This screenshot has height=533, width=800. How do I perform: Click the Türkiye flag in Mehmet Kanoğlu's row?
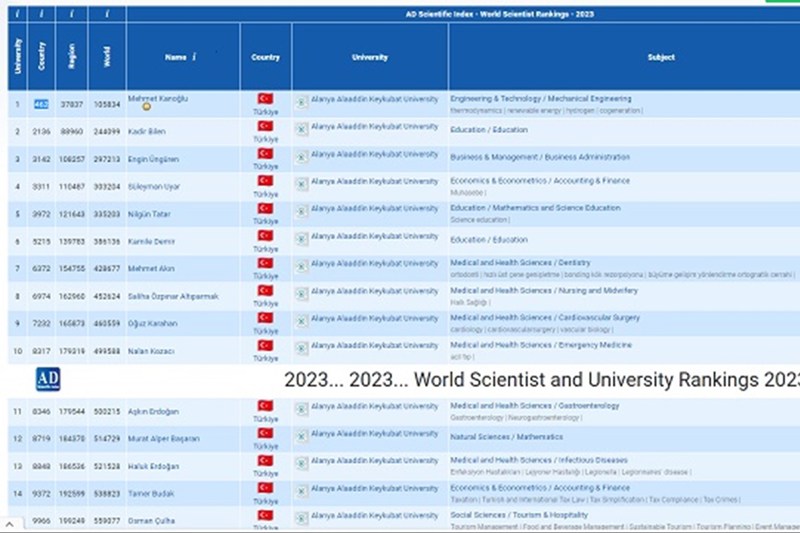pos(265,99)
